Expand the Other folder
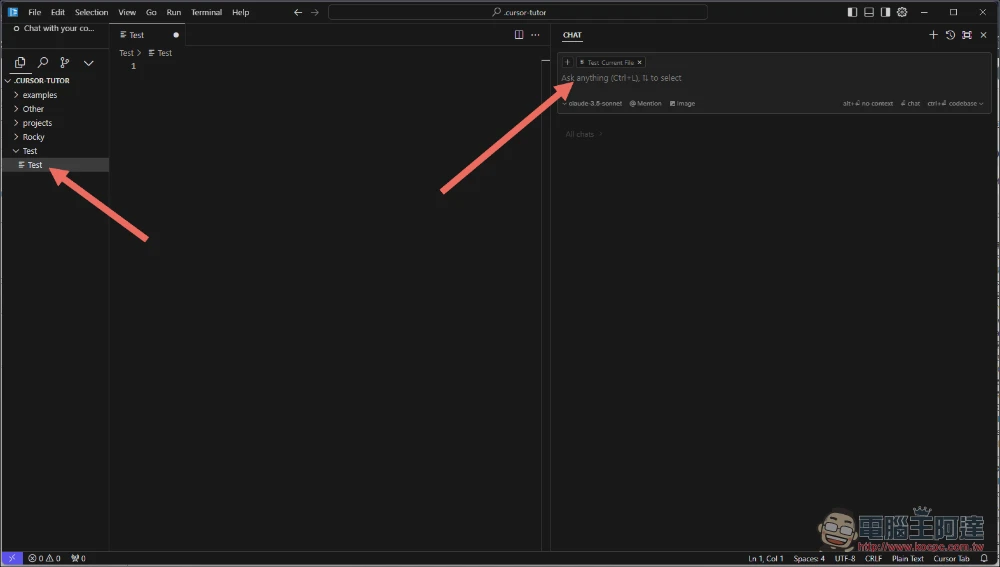This screenshot has width=1000, height=567. coord(55,108)
